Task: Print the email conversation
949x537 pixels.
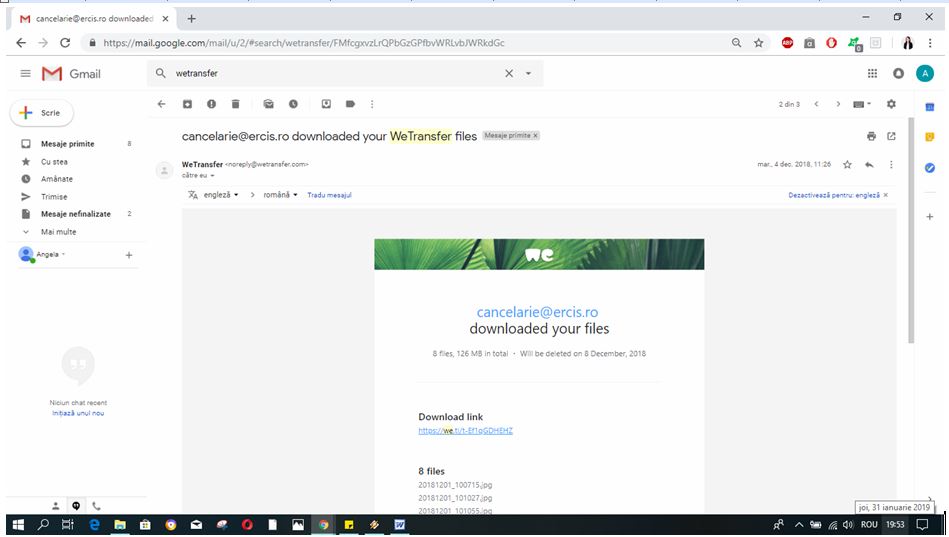Action: [871, 136]
